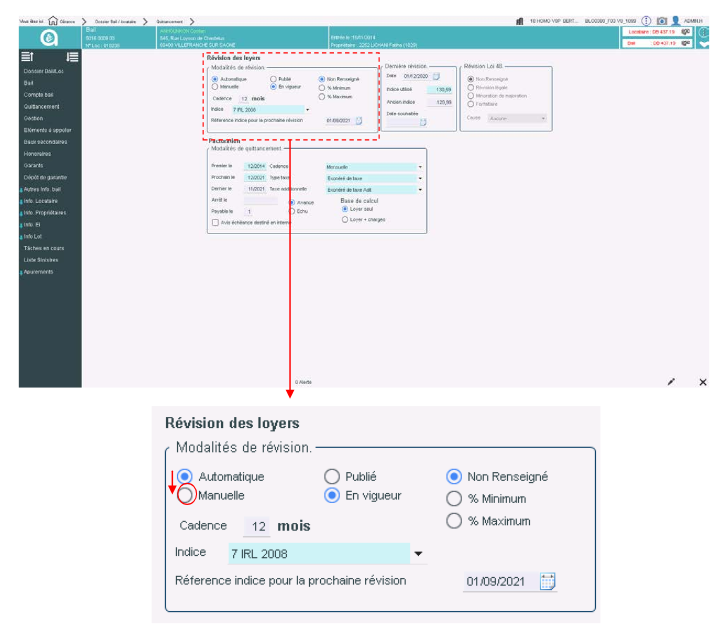720x629 pixels.
Task: Select the Echu radio option
Action: 292,211
